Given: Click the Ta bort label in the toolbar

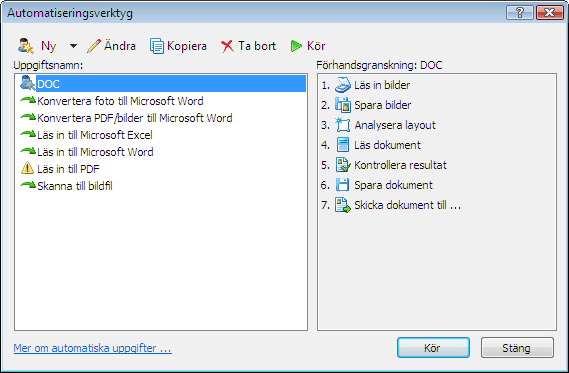Looking at the screenshot, I should pos(257,46).
